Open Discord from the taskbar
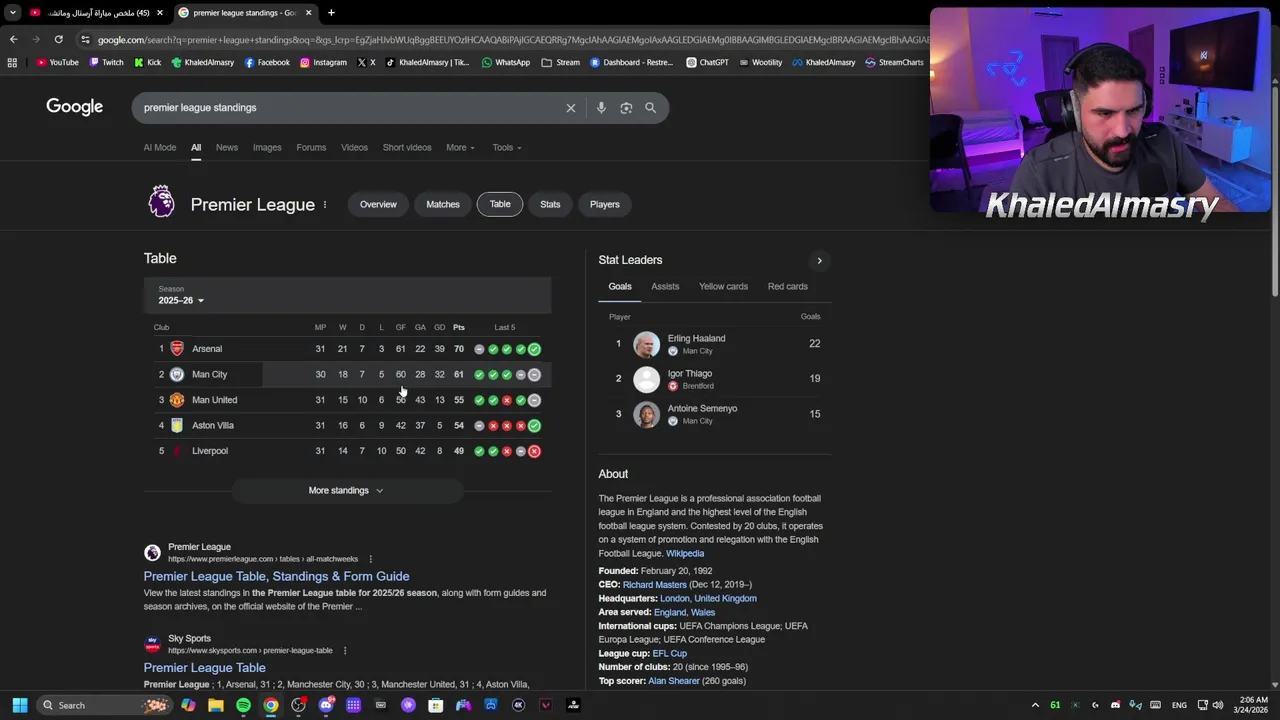Viewport: 1280px width, 720px height. (326, 705)
